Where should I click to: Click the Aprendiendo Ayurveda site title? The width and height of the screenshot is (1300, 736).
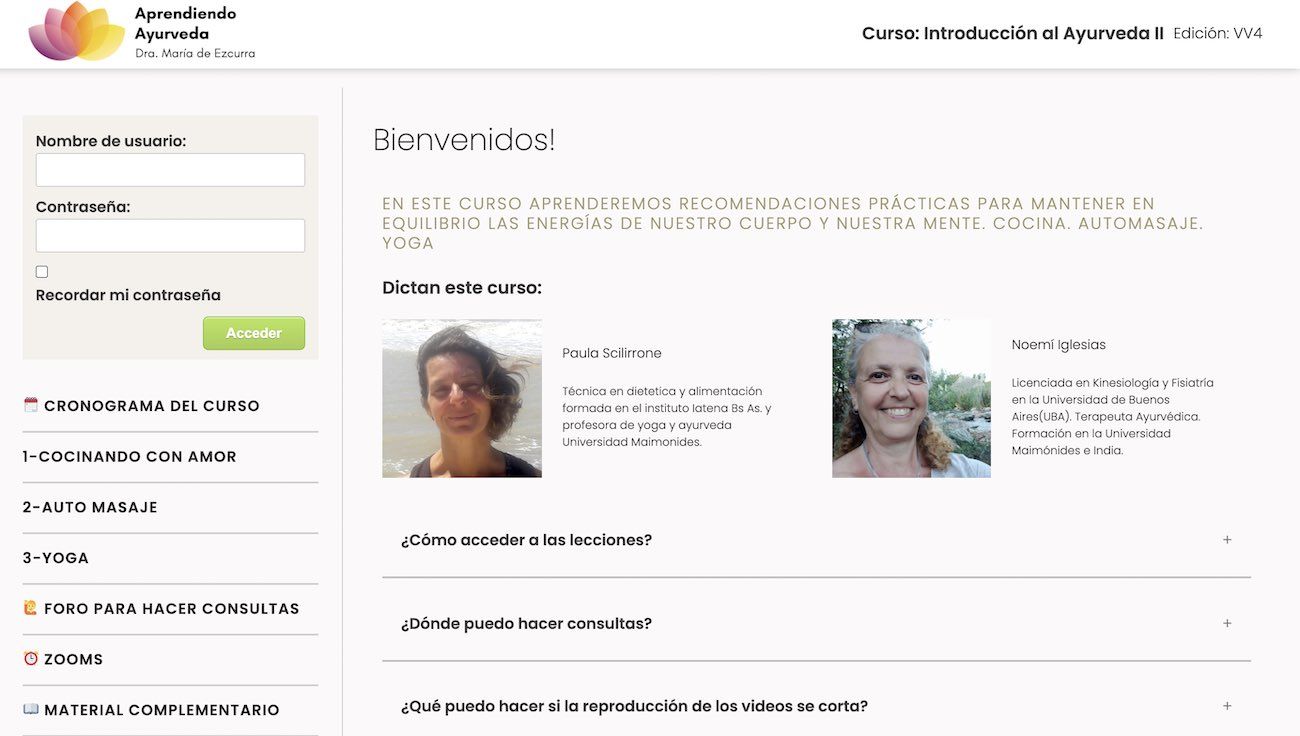click(186, 23)
